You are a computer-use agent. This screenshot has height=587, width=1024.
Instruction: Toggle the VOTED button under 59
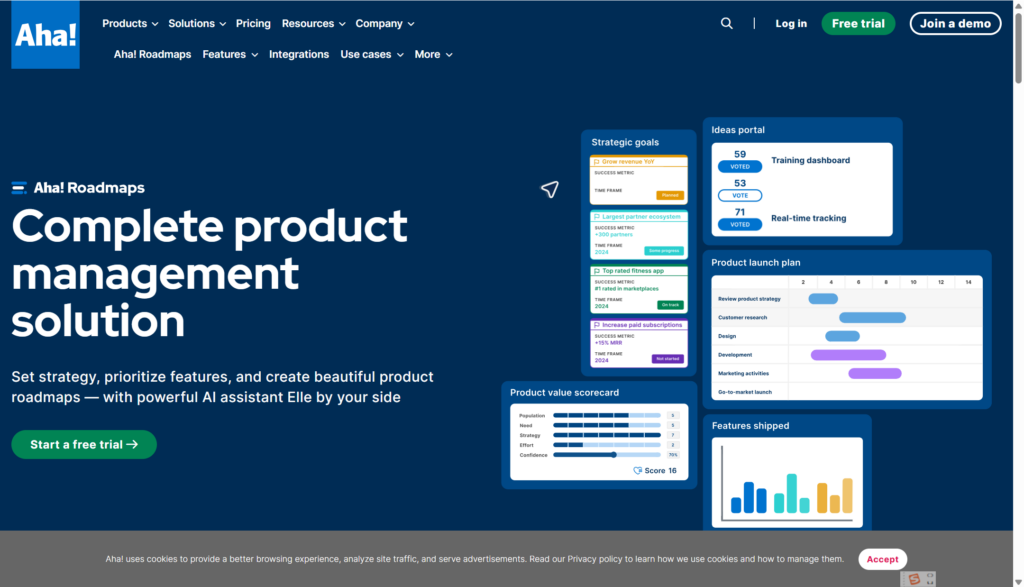740,167
